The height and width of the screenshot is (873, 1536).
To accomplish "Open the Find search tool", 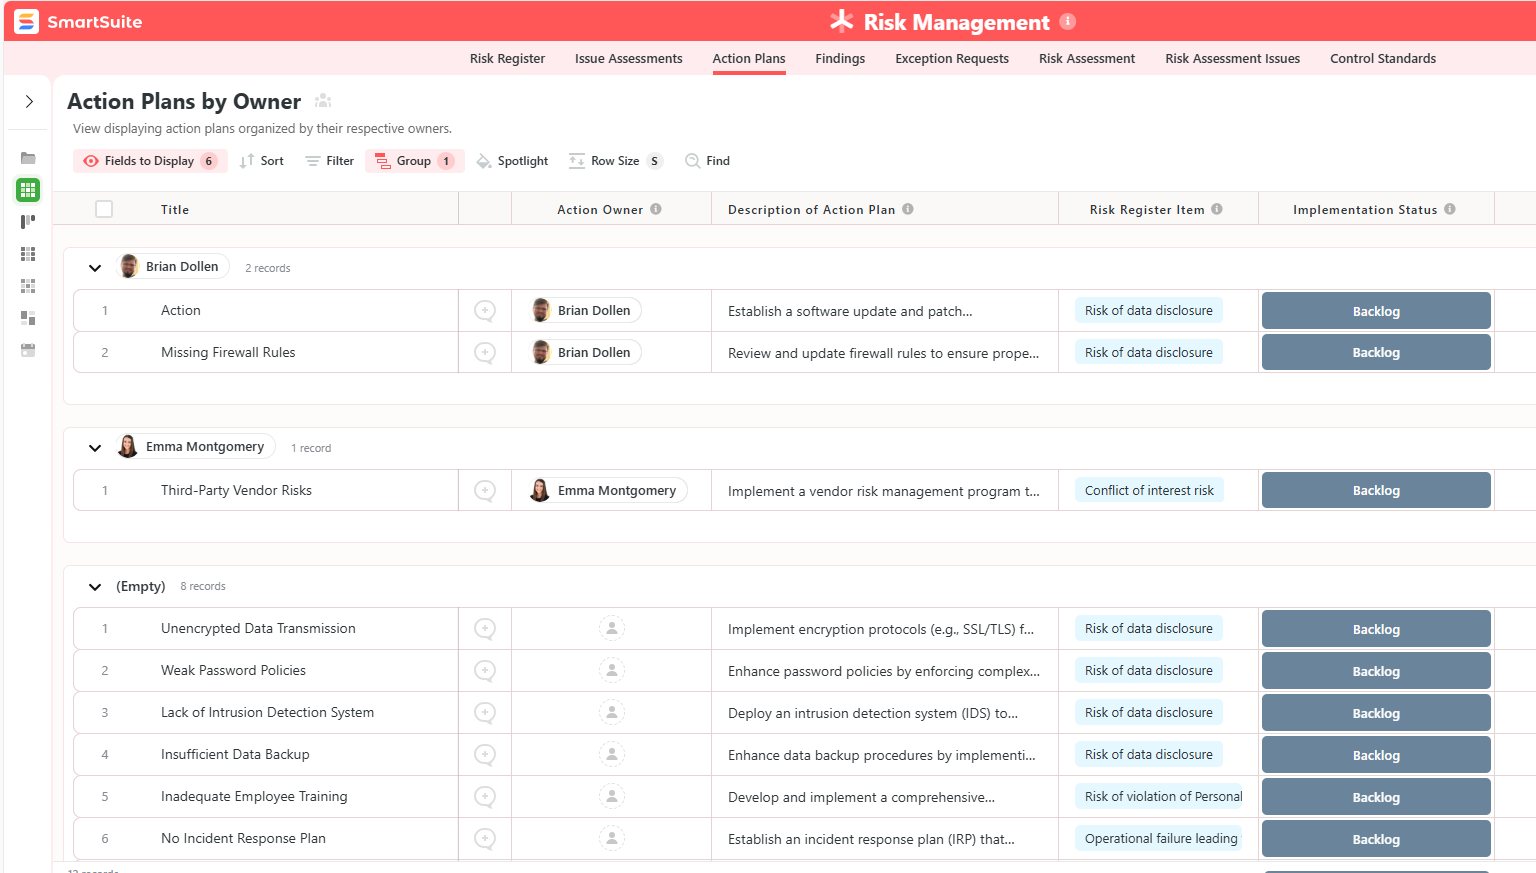I will (707, 161).
